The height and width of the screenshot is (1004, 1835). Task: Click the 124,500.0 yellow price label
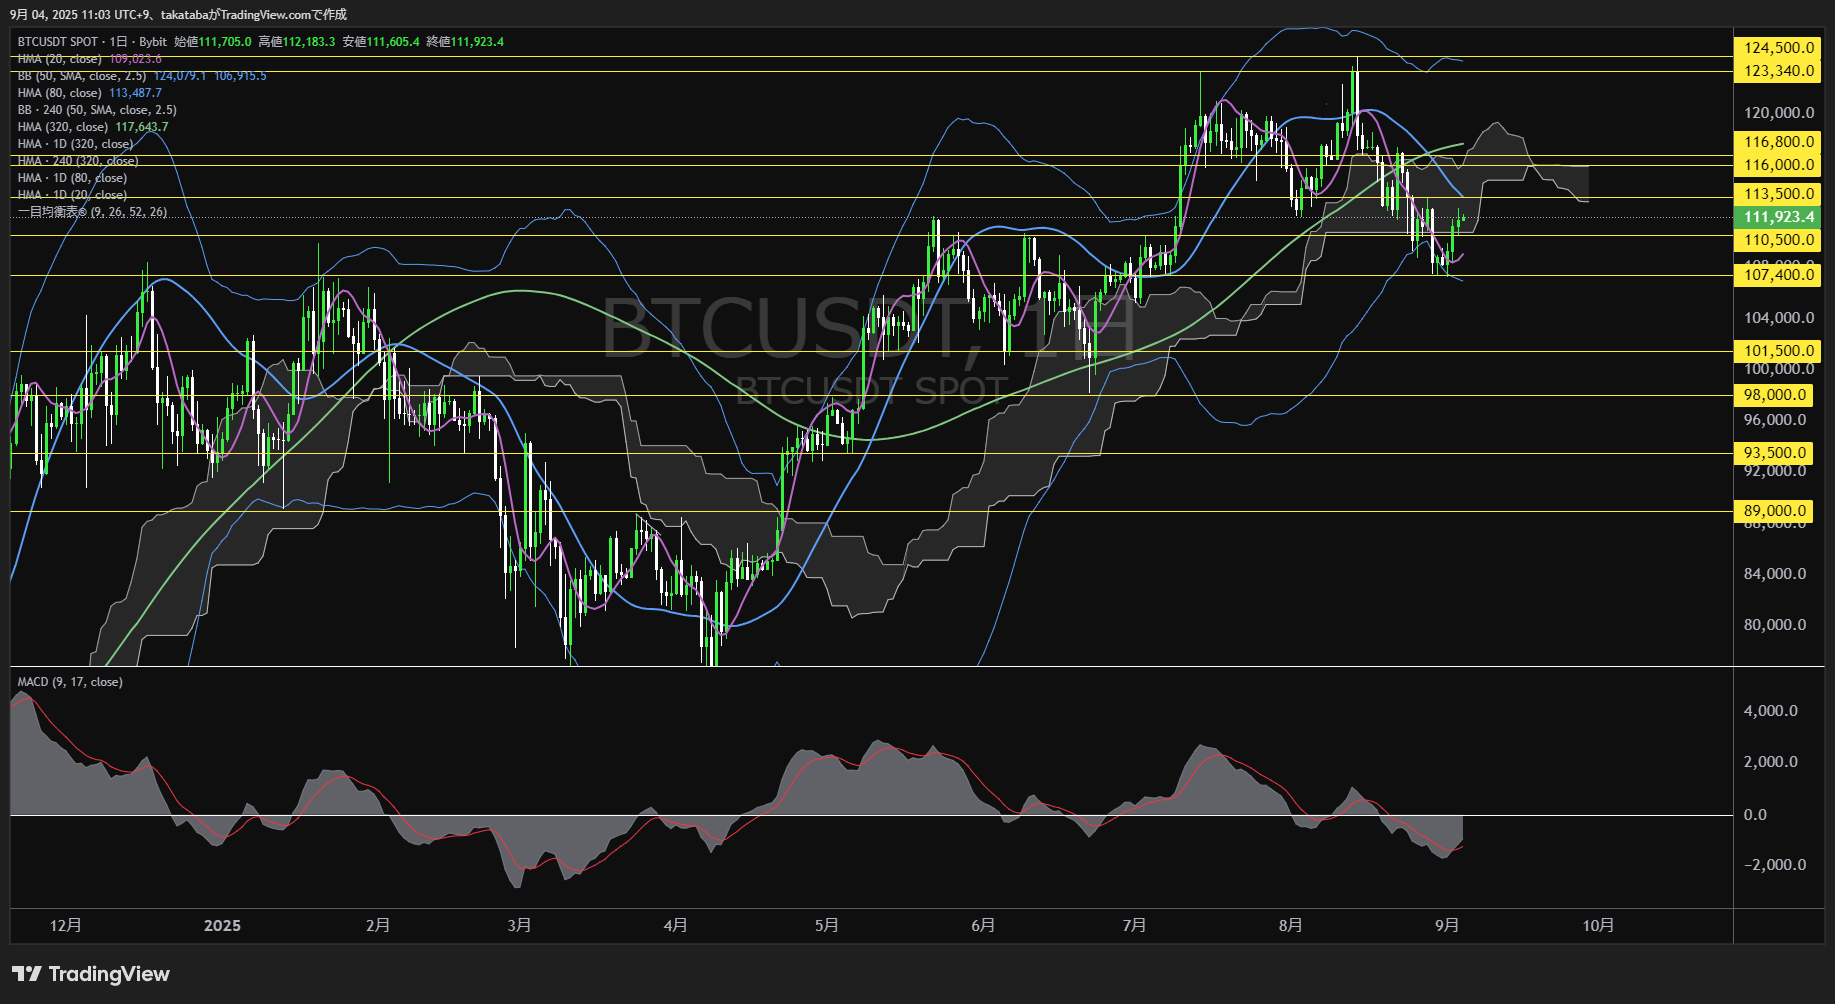[1777, 48]
